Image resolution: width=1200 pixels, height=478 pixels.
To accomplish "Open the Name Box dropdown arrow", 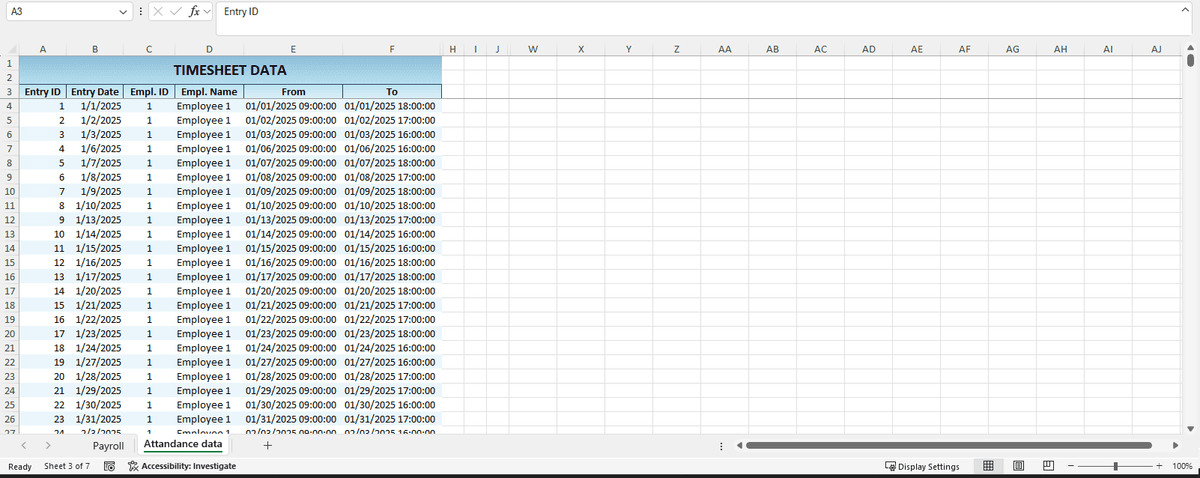I will click(122, 12).
